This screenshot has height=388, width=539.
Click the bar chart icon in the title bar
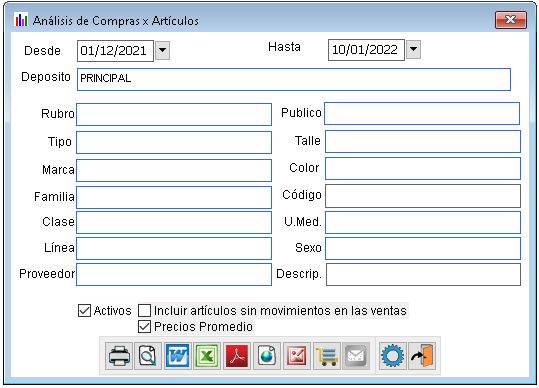(x=21, y=20)
